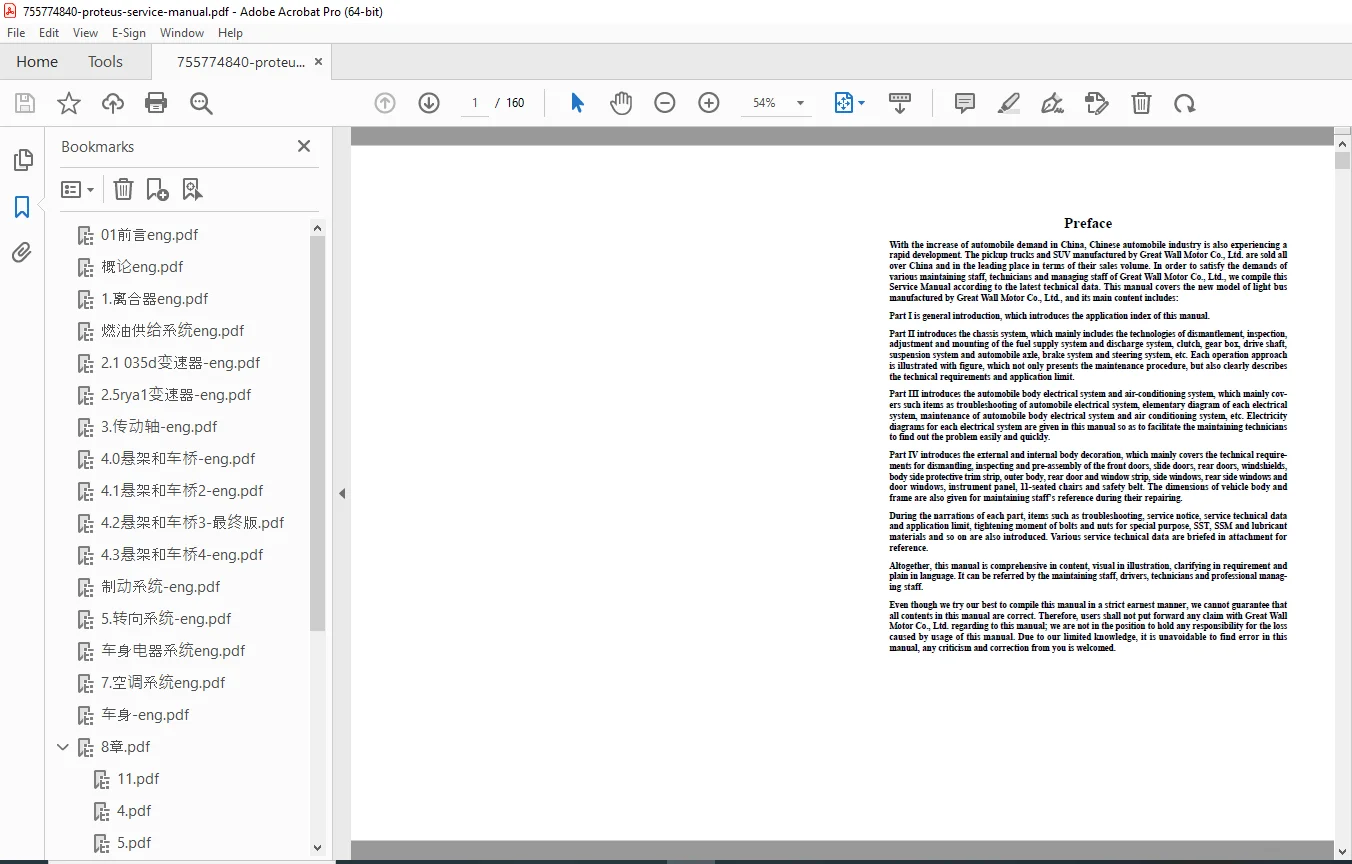Image resolution: width=1352 pixels, height=864 pixels.
Task: Toggle scrolling mode icon
Action: (x=900, y=103)
